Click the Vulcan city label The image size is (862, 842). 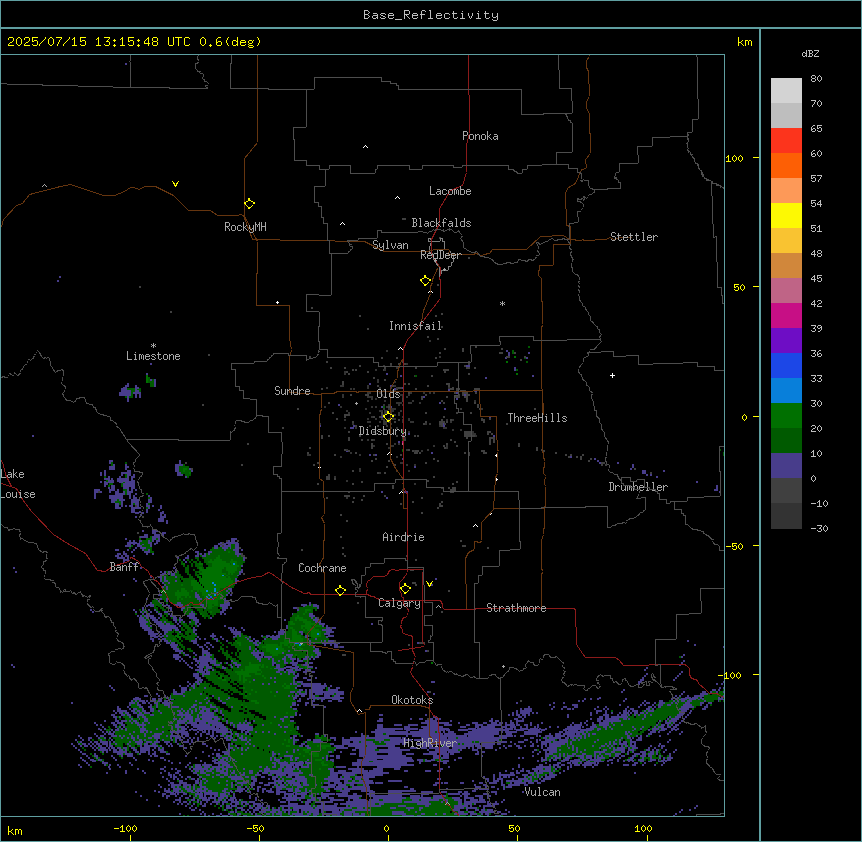pos(543,792)
